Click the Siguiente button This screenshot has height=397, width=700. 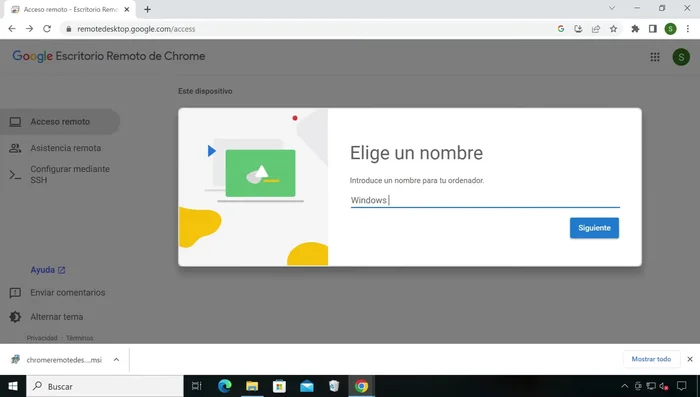594,228
